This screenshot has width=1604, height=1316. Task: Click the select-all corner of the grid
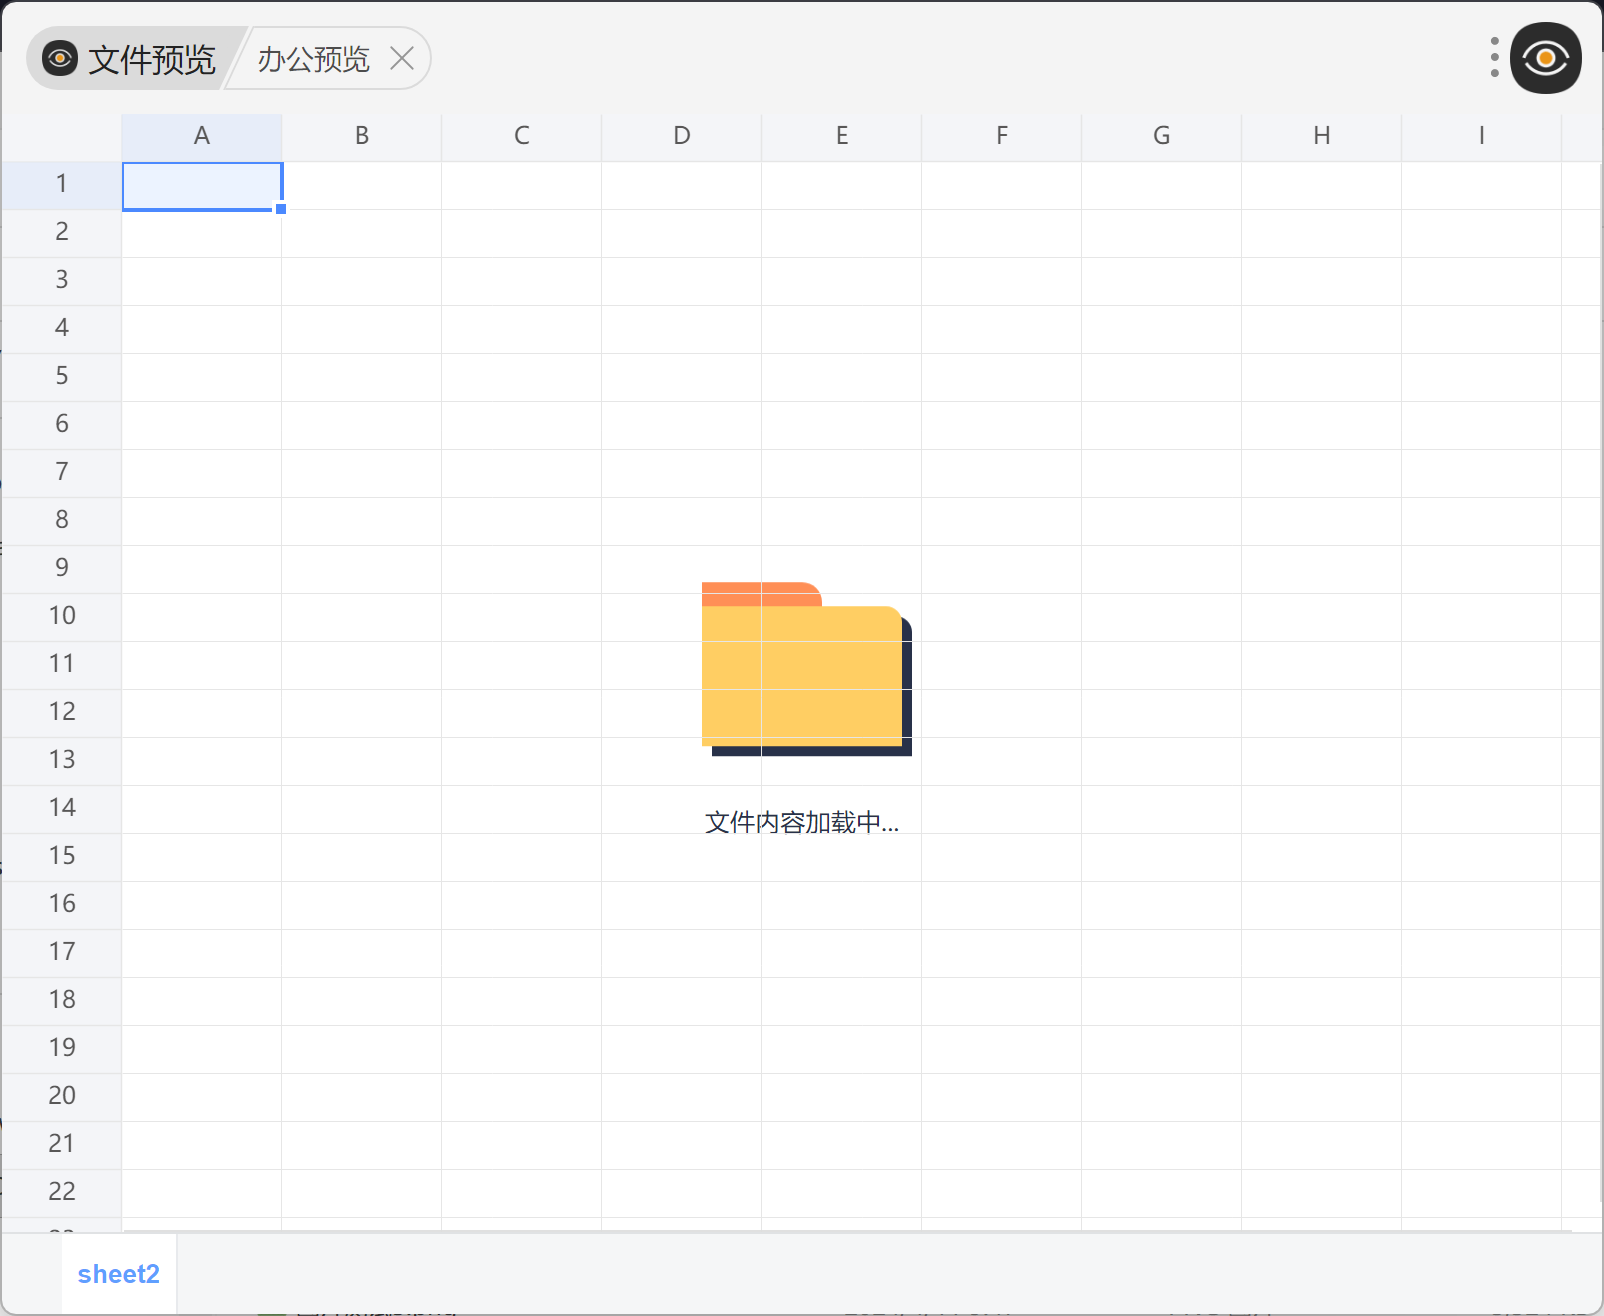point(62,138)
